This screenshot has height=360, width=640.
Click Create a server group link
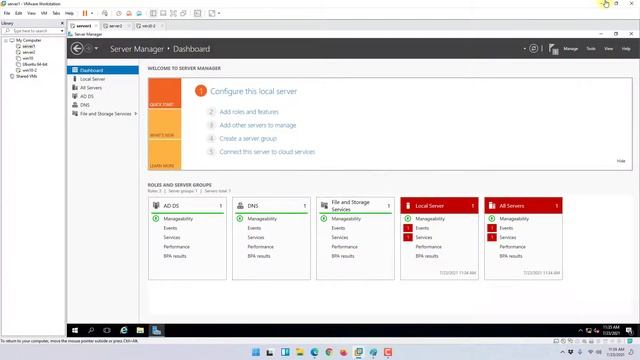pos(248,139)
